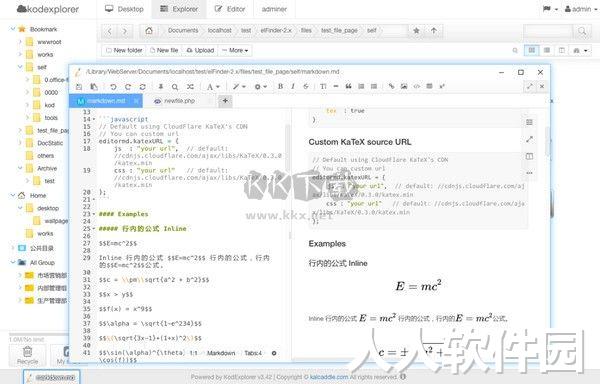Click the Upload button
The height and width of the screenshot is (384, 600).
[200, 50]
